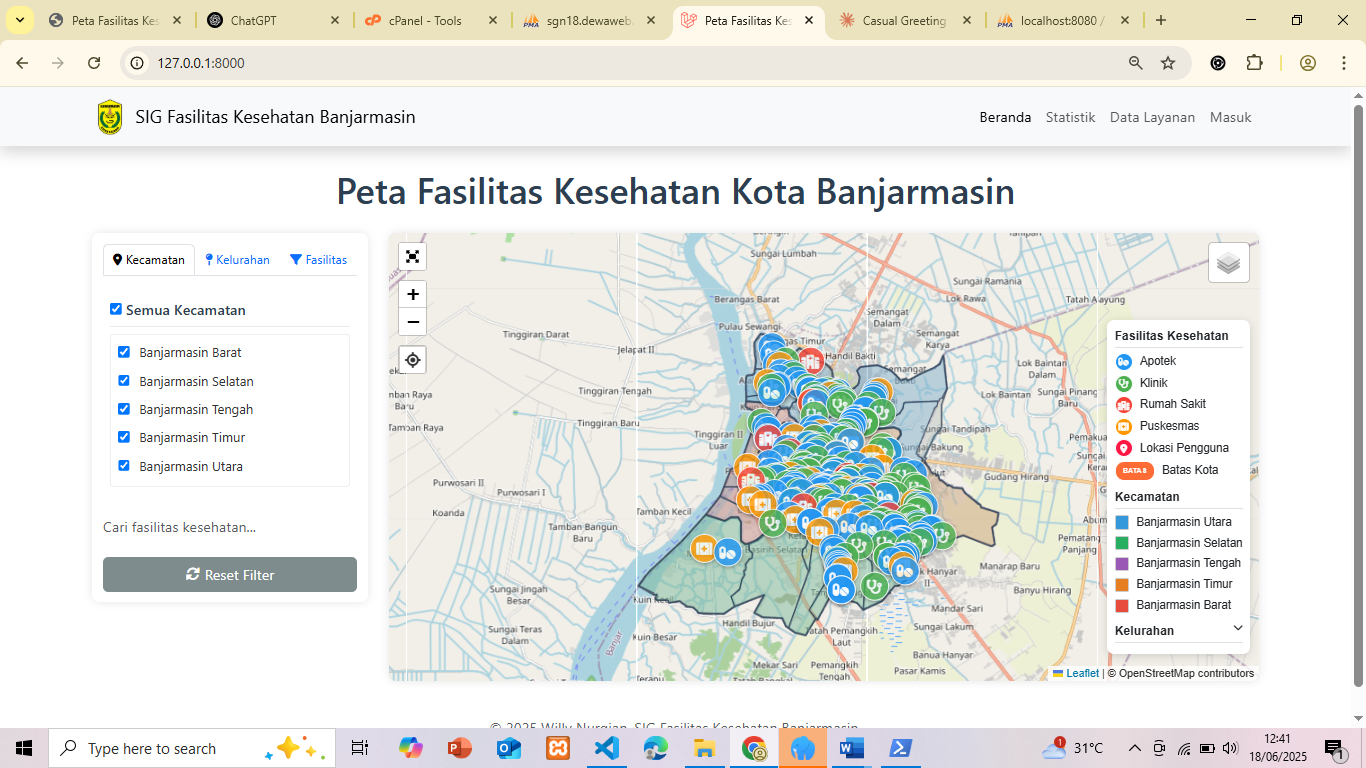Click the Rumah Sakit icon in the legend
The image size is (1366, 768).
pos(1124,404)
